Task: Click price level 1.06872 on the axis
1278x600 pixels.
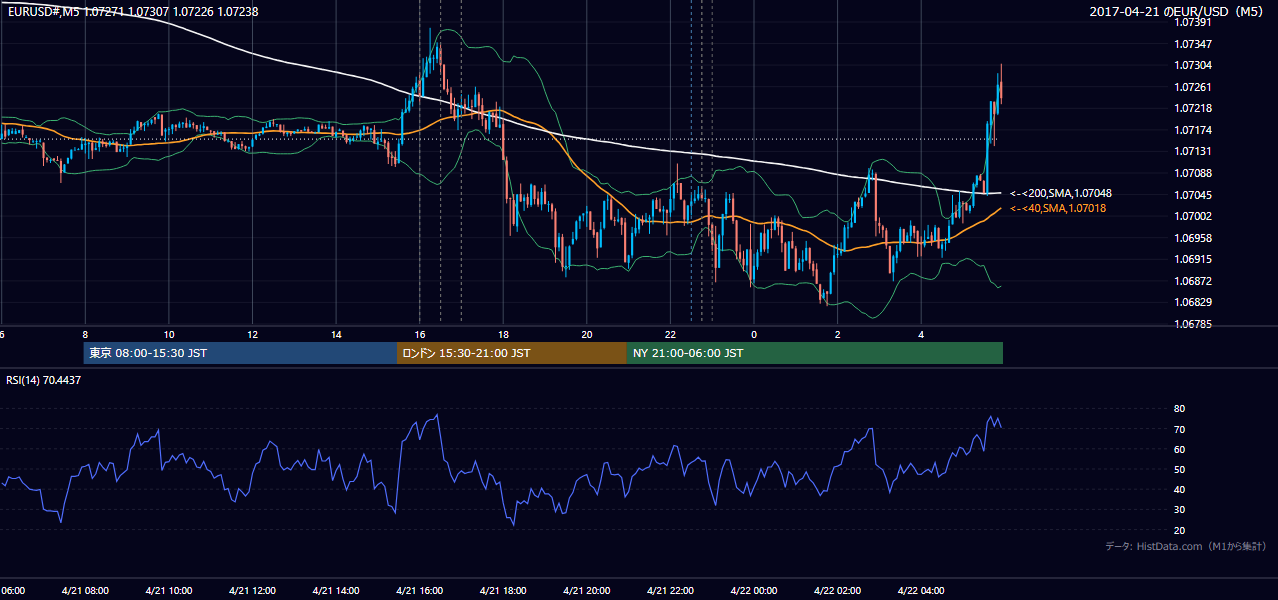Action: 1194,281
